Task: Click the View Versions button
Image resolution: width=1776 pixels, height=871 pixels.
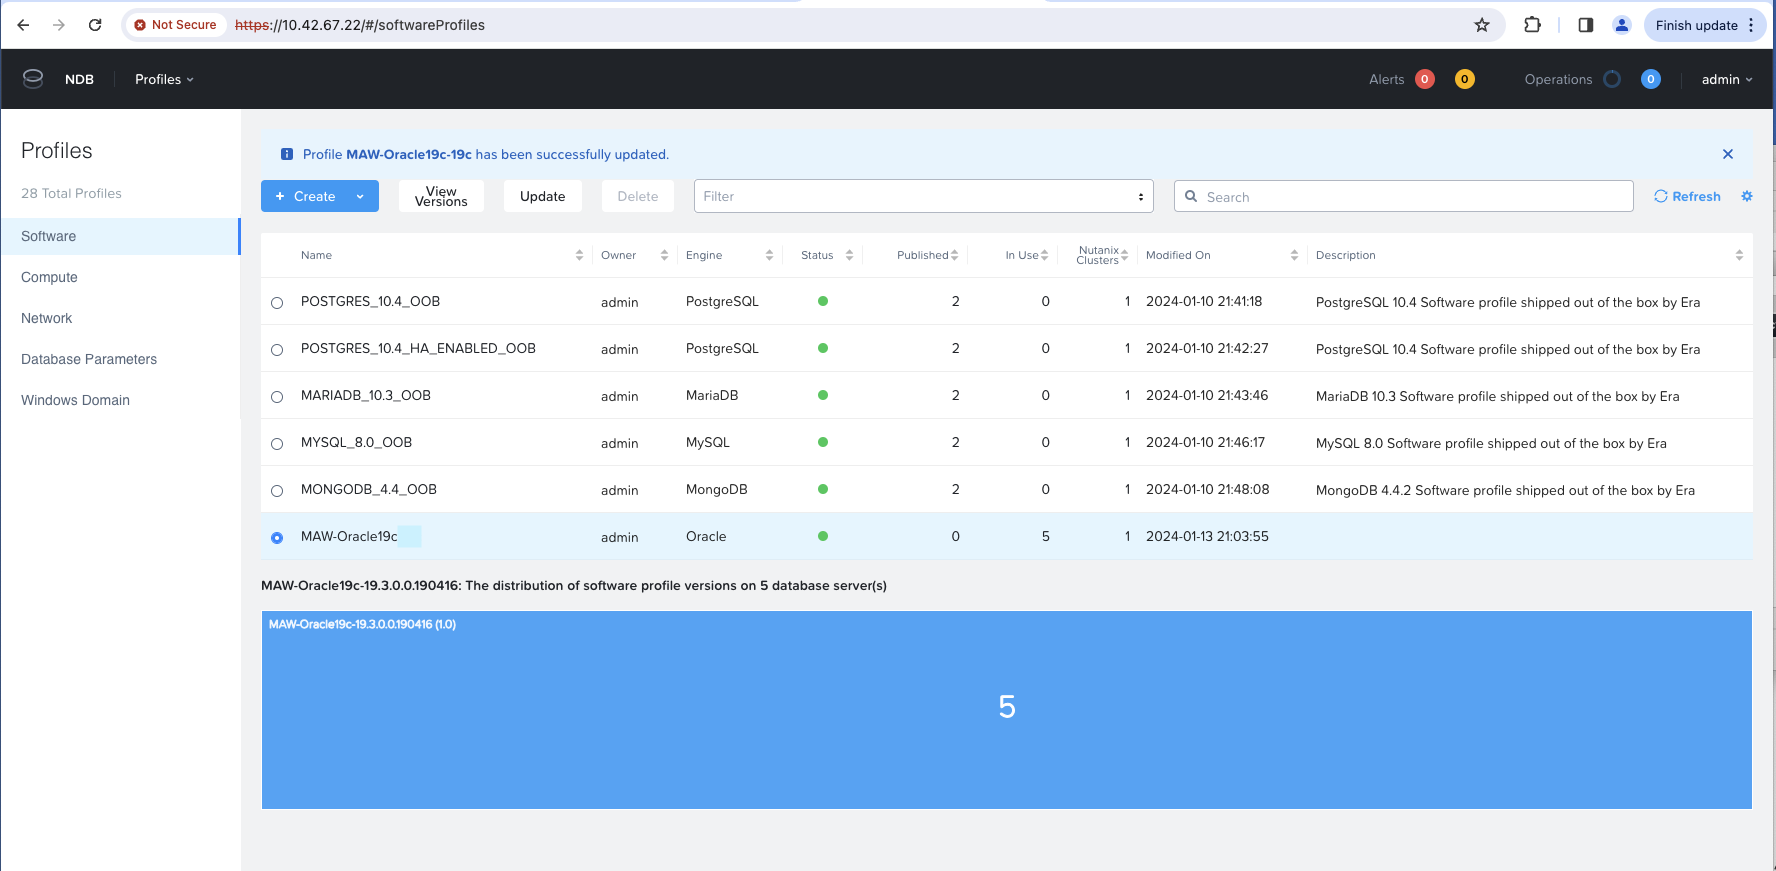Action: (x=441, y=196)
